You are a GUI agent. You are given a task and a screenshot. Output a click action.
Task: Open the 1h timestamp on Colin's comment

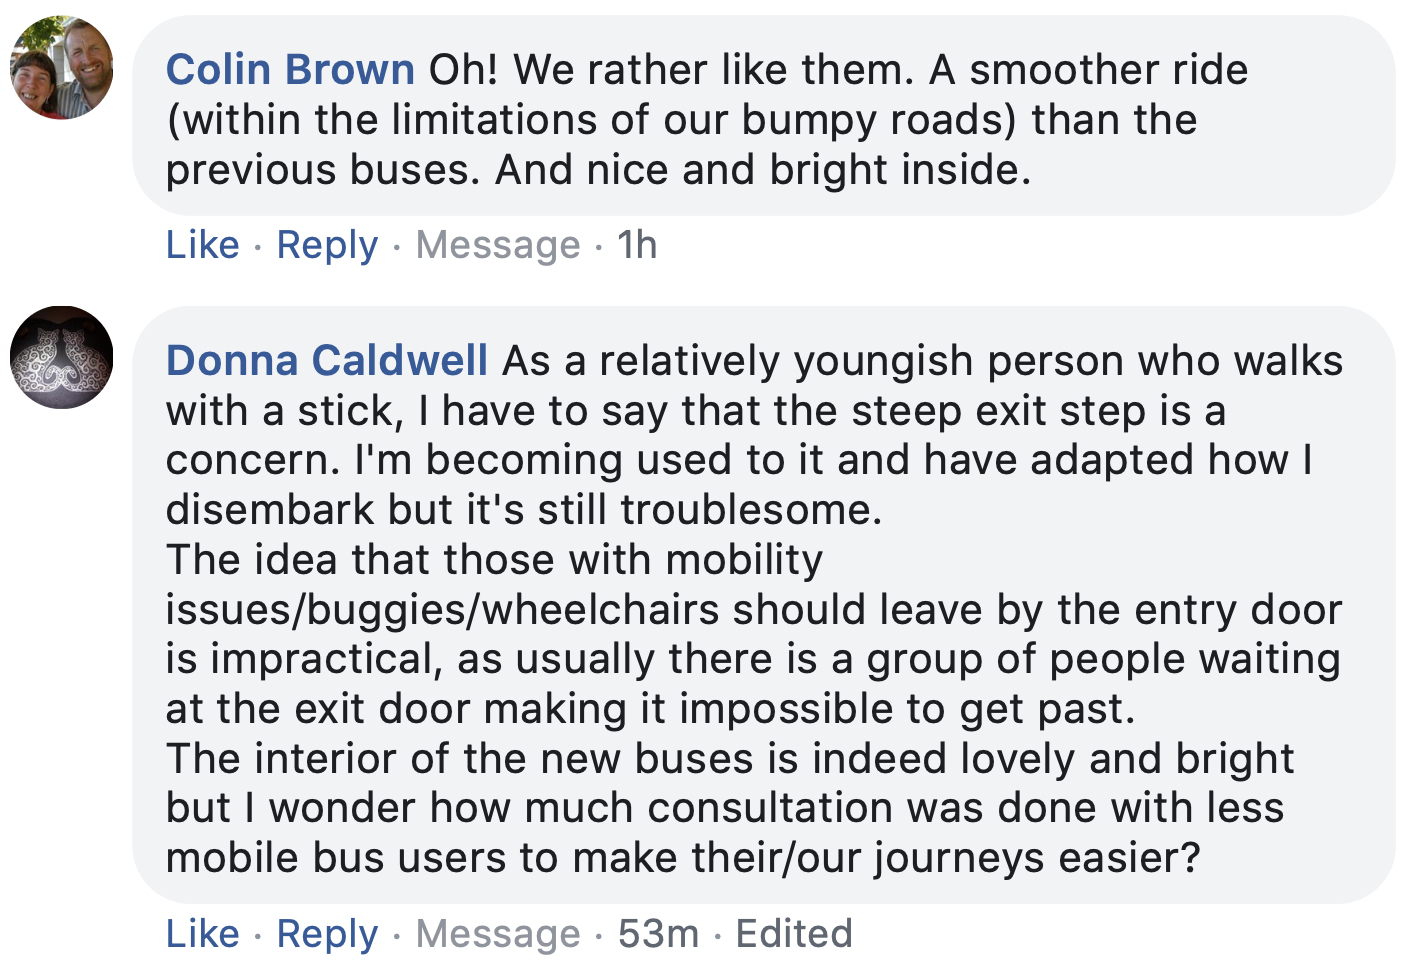click(637, 245)
